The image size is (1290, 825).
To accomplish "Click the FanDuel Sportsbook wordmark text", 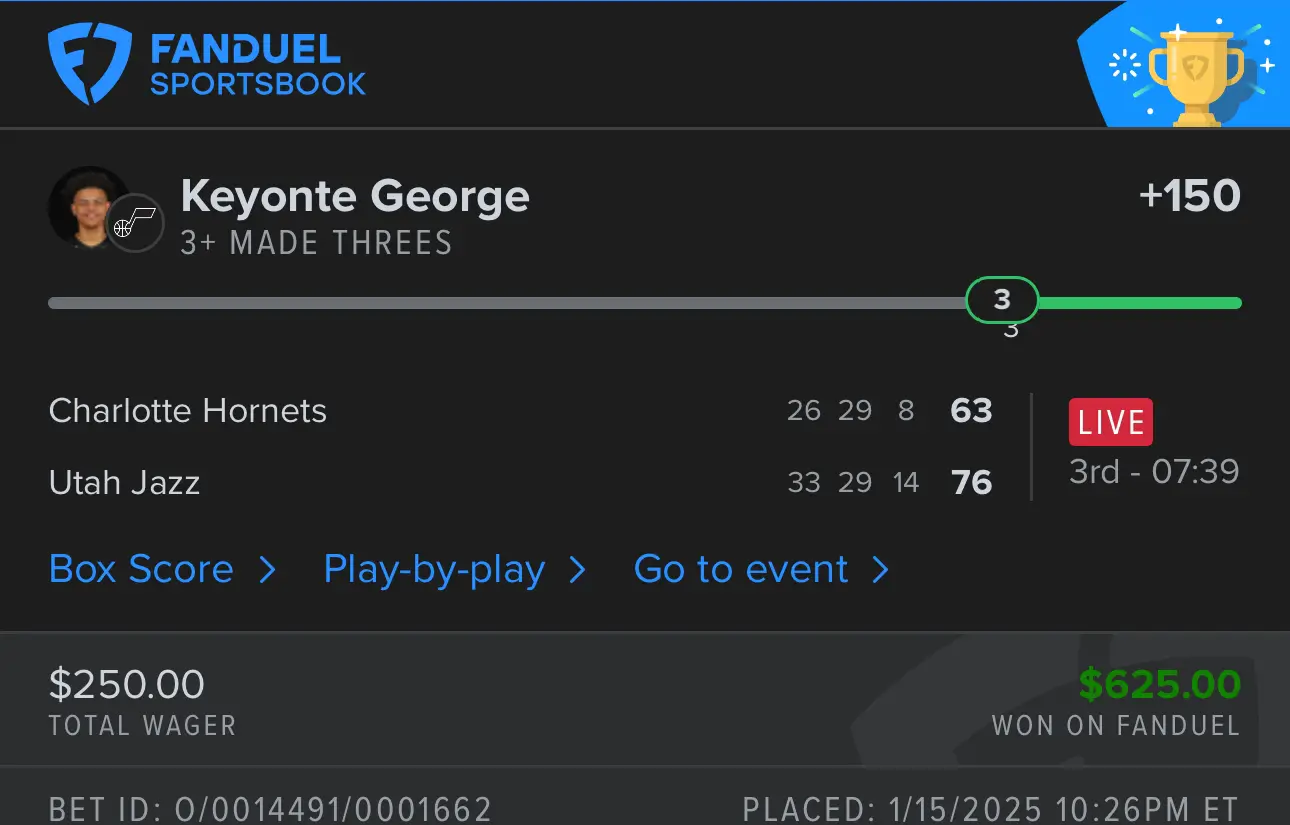I will click(258, 66).
